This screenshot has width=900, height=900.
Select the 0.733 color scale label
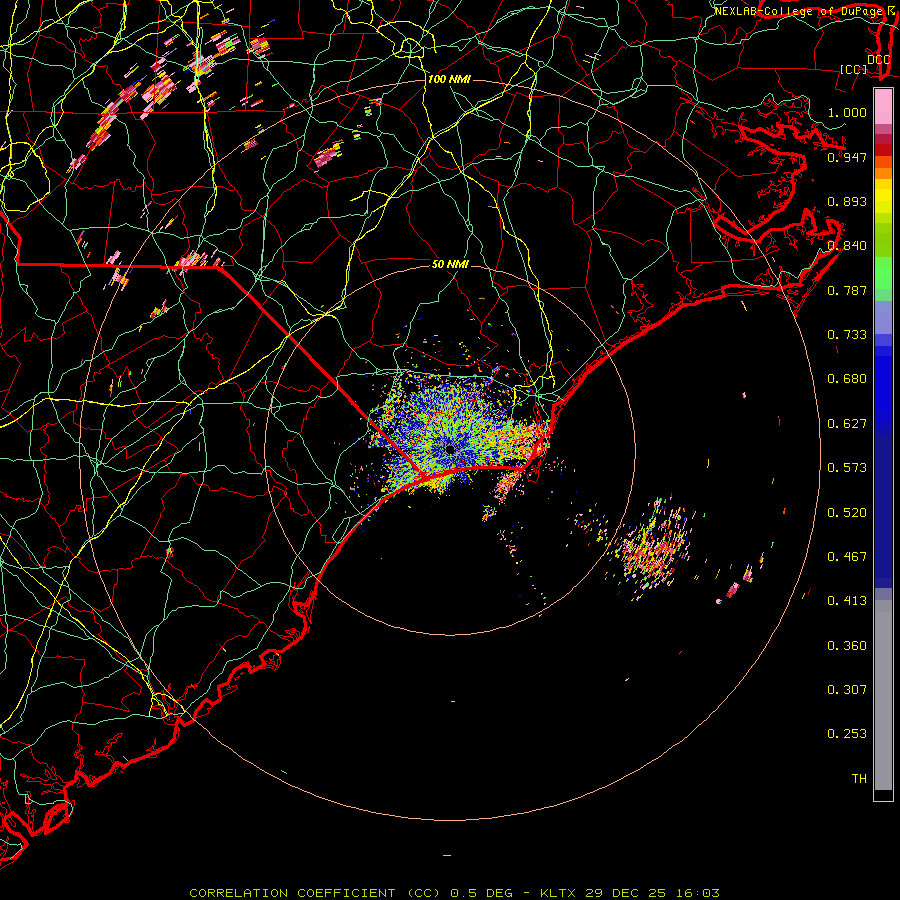click(847, 335)
